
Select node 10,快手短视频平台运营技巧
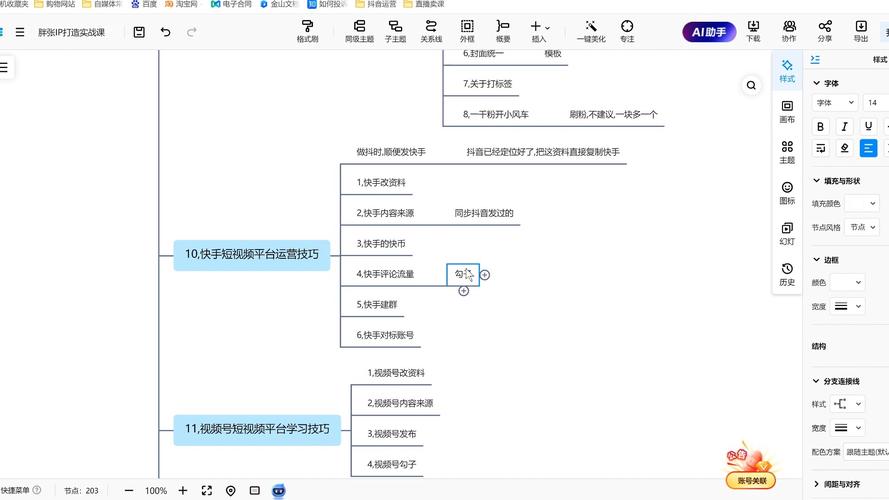[252, 255]
